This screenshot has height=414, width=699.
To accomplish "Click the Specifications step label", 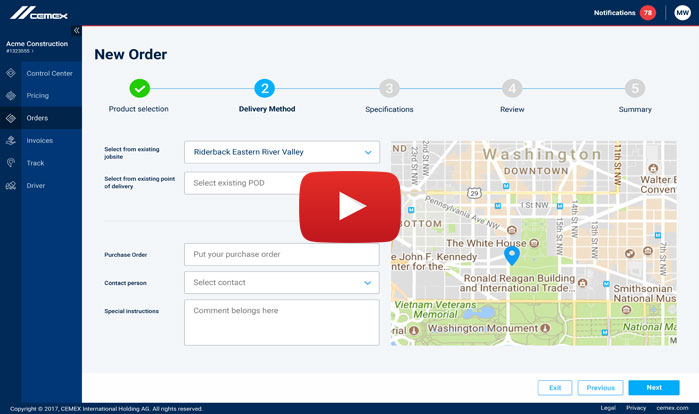I will pyautogui.click(x=389, y=109).
